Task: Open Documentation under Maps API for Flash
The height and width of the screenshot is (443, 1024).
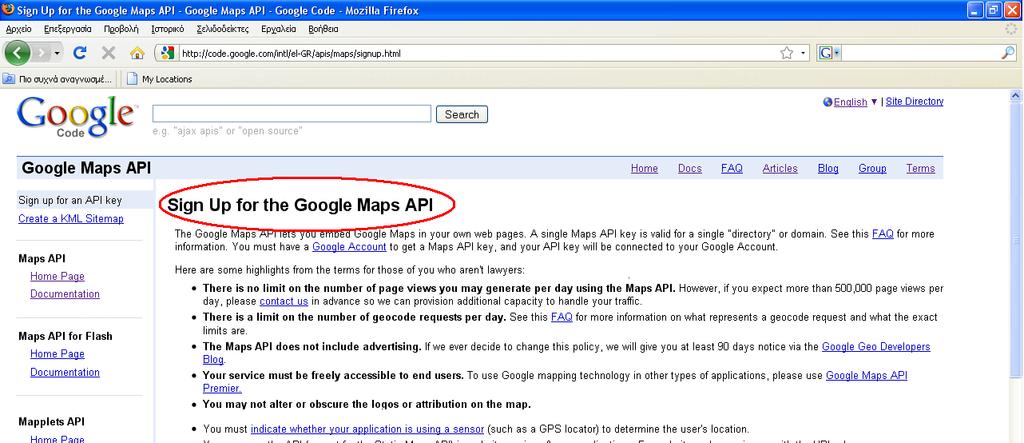Action: 65,372
